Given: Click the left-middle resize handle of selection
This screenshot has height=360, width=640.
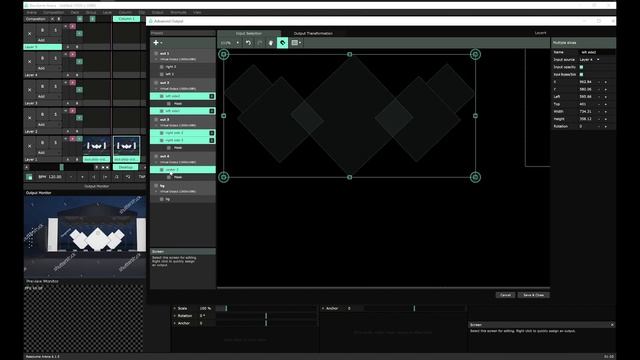Looking at the screenshot, I should coord(224,116).
